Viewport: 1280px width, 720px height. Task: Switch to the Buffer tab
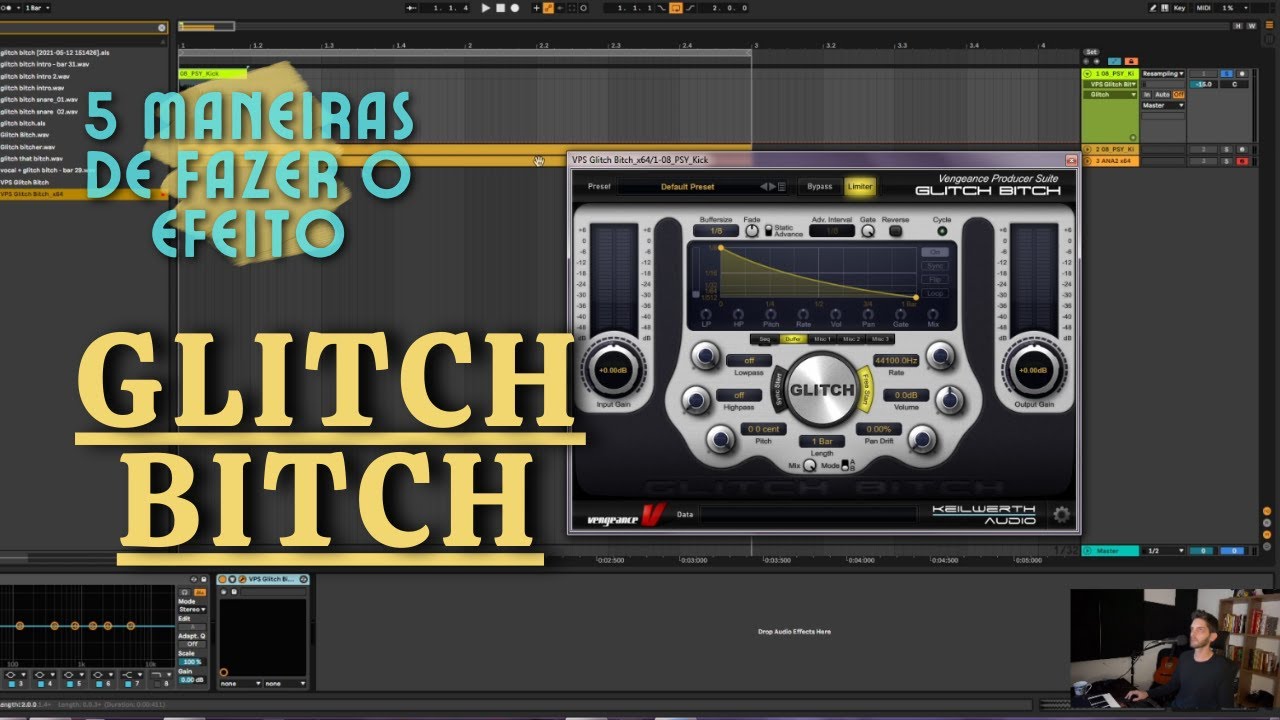point(794,339)
